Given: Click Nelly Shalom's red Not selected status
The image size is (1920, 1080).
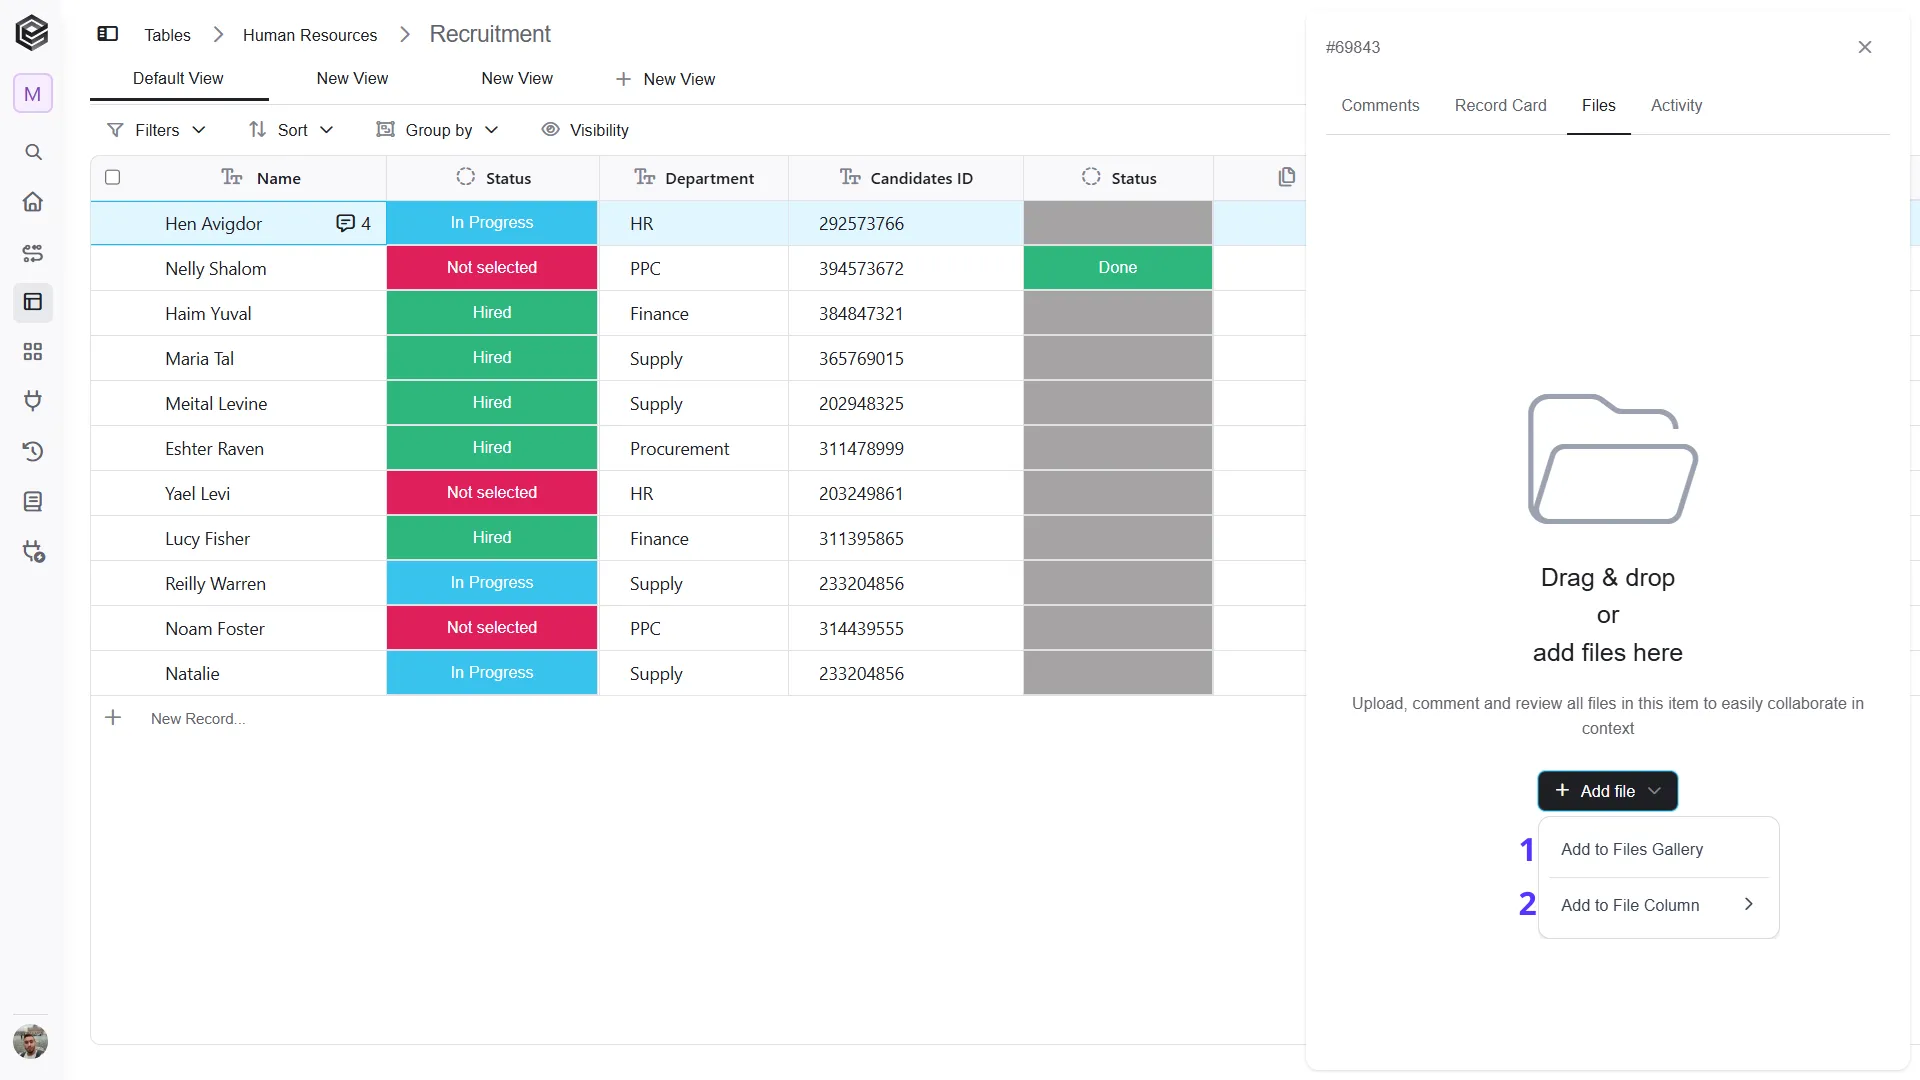Looking at the screenshot, I should [492, 268].
